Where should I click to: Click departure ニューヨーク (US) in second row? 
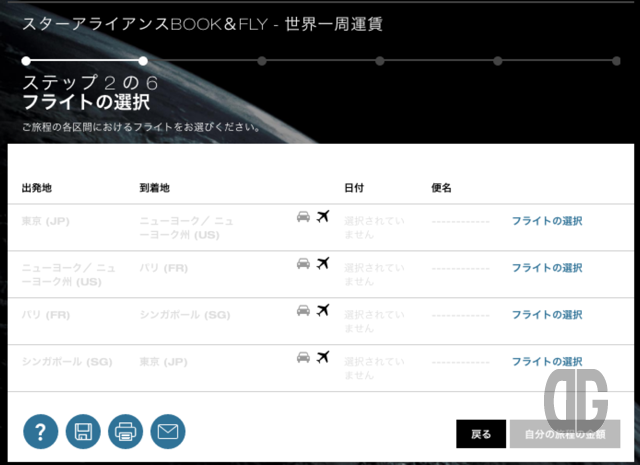[69, 275]
